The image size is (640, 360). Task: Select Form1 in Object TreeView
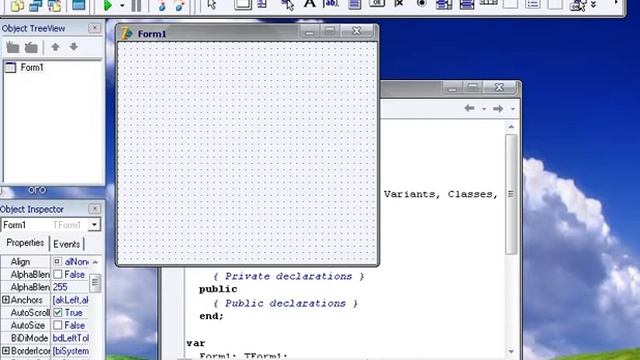32,67
